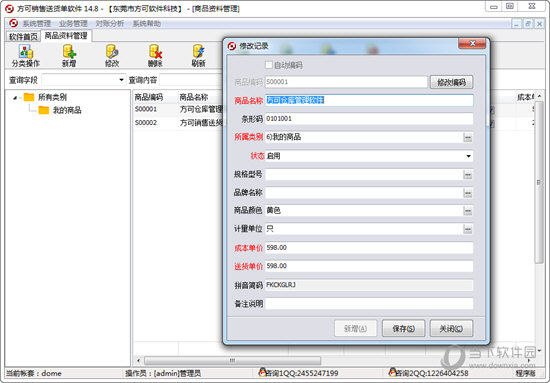Open the 对账分析 menu
This screenshot has height=383, width=550.
point(110,23)
